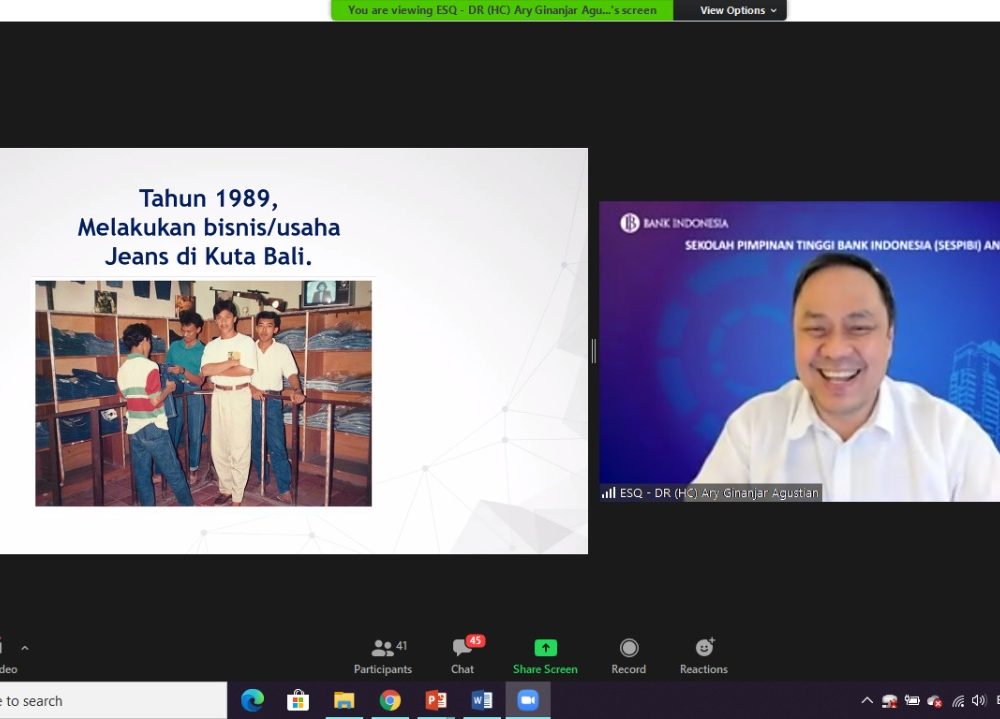
Task: Click the screen viewing notification banner
Action: click(502, 10)
